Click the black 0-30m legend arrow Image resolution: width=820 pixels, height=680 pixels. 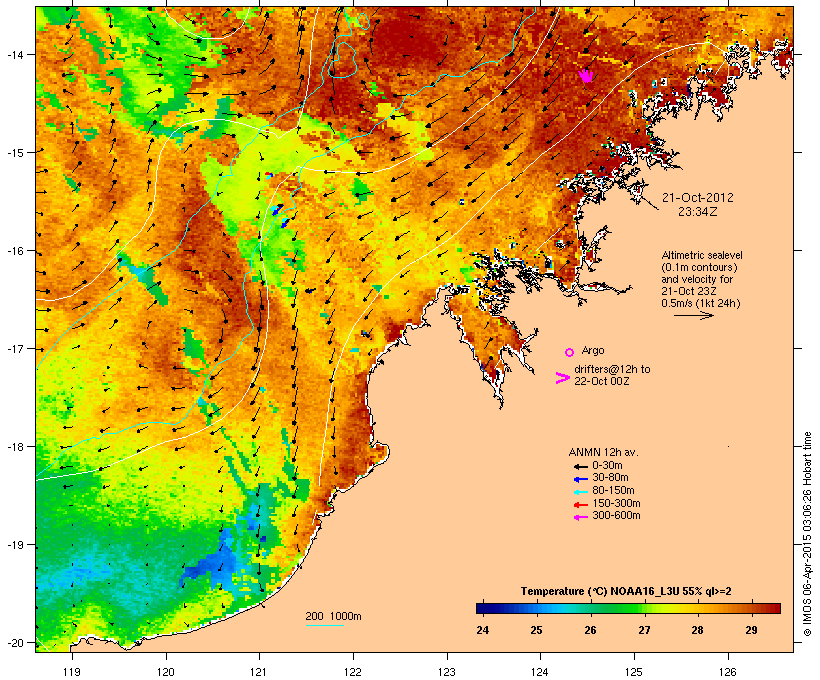580,466
